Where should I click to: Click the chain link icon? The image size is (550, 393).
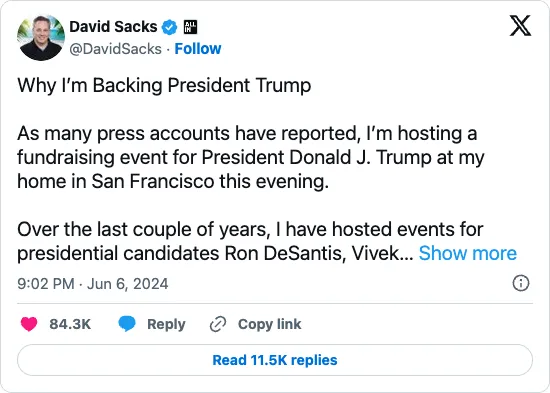[x=218, y=324]
